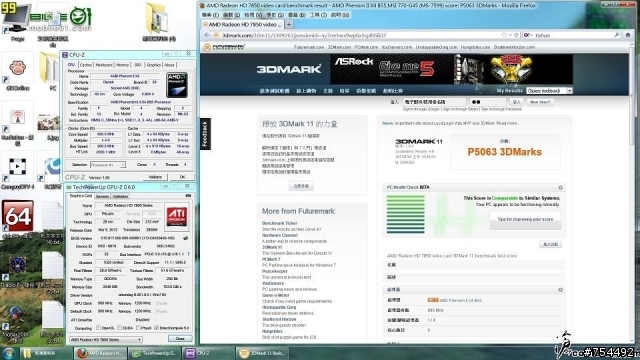Open the Processor selection dropdown in CPU-Z
Viewport: 640px width, 360px height.
[108, 165]
